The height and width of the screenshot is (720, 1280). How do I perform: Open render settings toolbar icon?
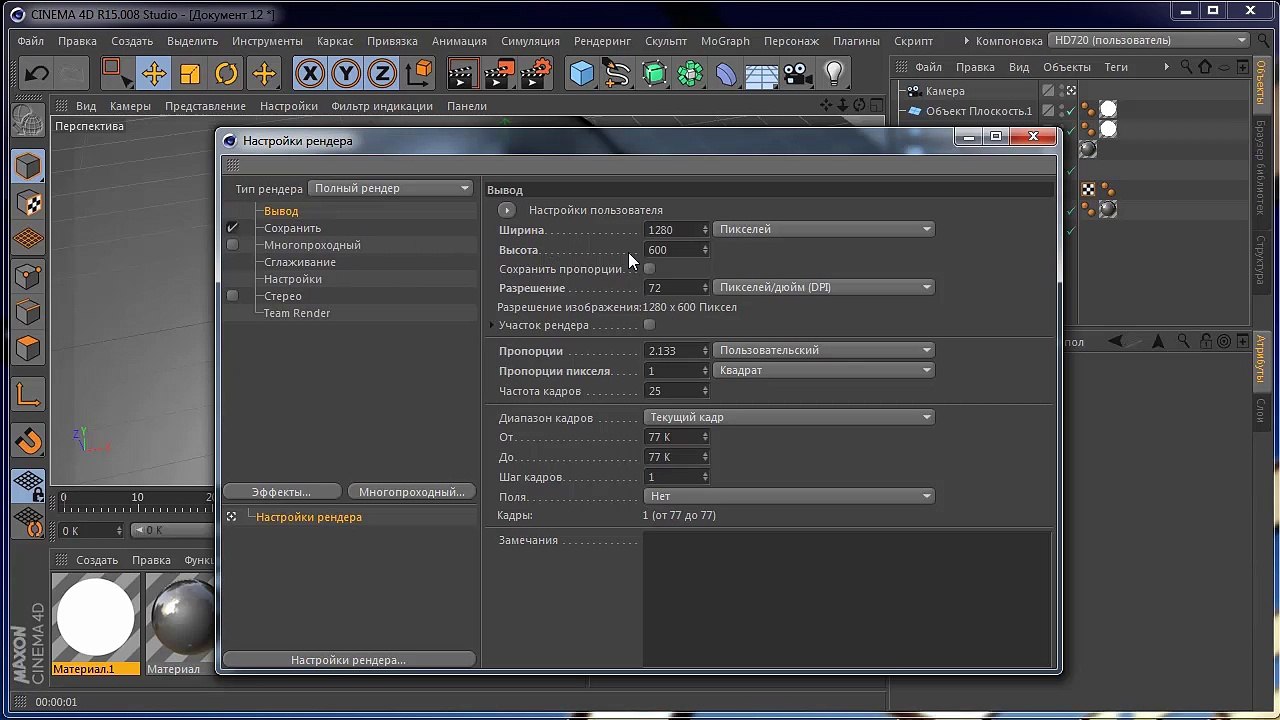tap(536, 74)
